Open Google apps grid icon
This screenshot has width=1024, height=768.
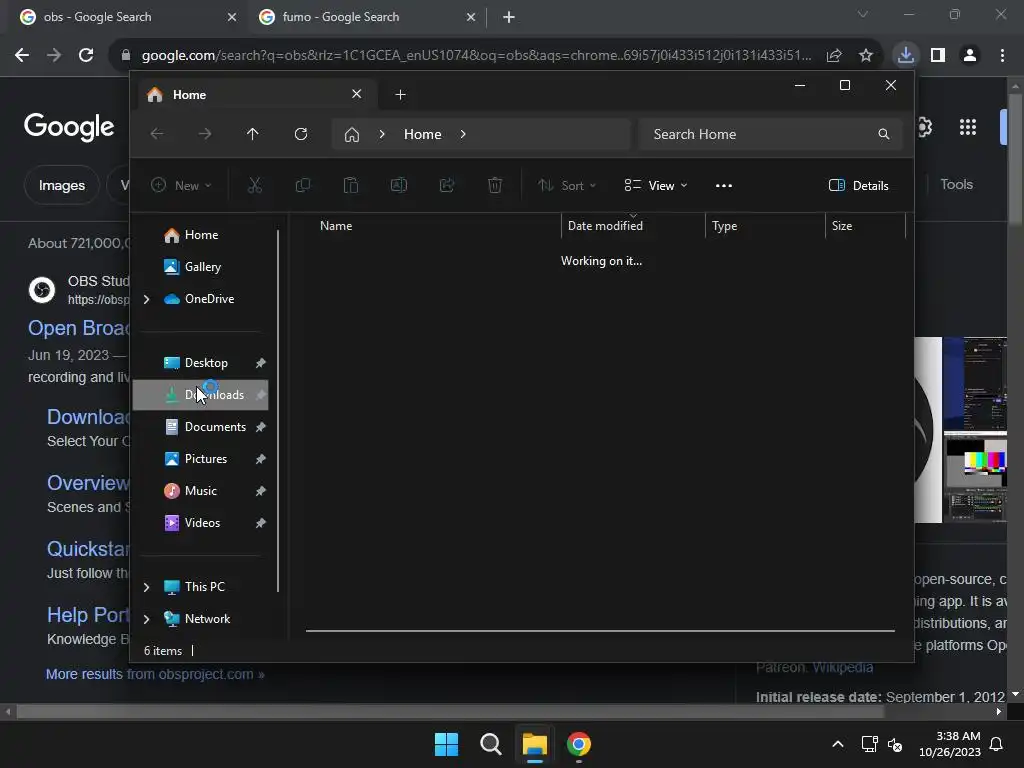click(x=968, y=127)
